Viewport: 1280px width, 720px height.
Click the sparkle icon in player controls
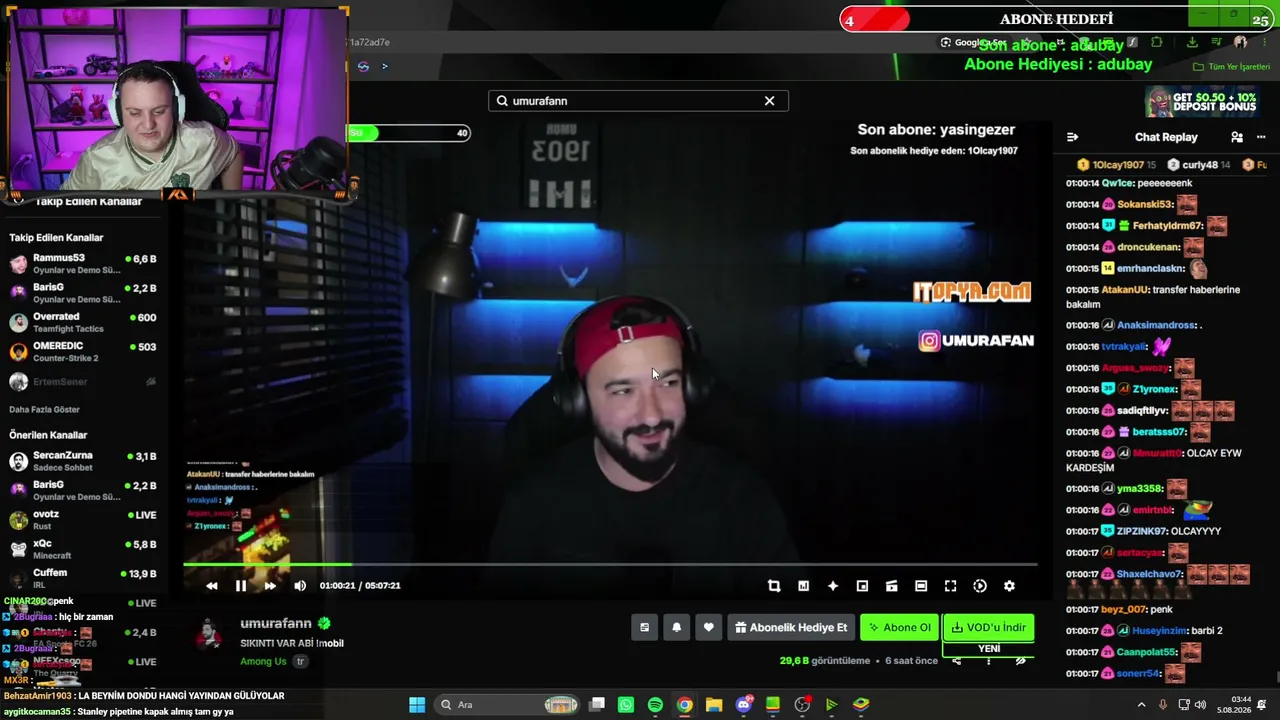coord(833,586)
